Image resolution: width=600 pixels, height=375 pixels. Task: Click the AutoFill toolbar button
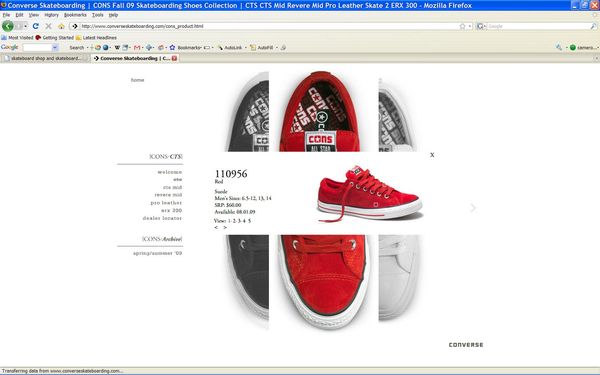(262, 47)
